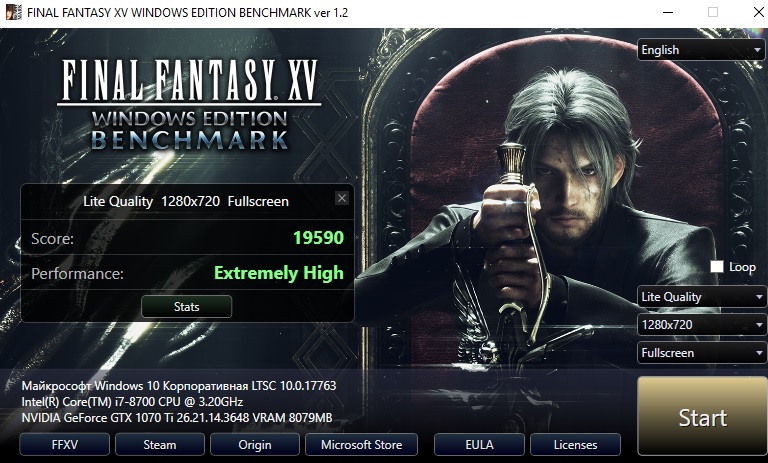The width and height of the screenshot is (768, 463).
Task: Click the language dropdown arrow
Action: tap(757, 50)
